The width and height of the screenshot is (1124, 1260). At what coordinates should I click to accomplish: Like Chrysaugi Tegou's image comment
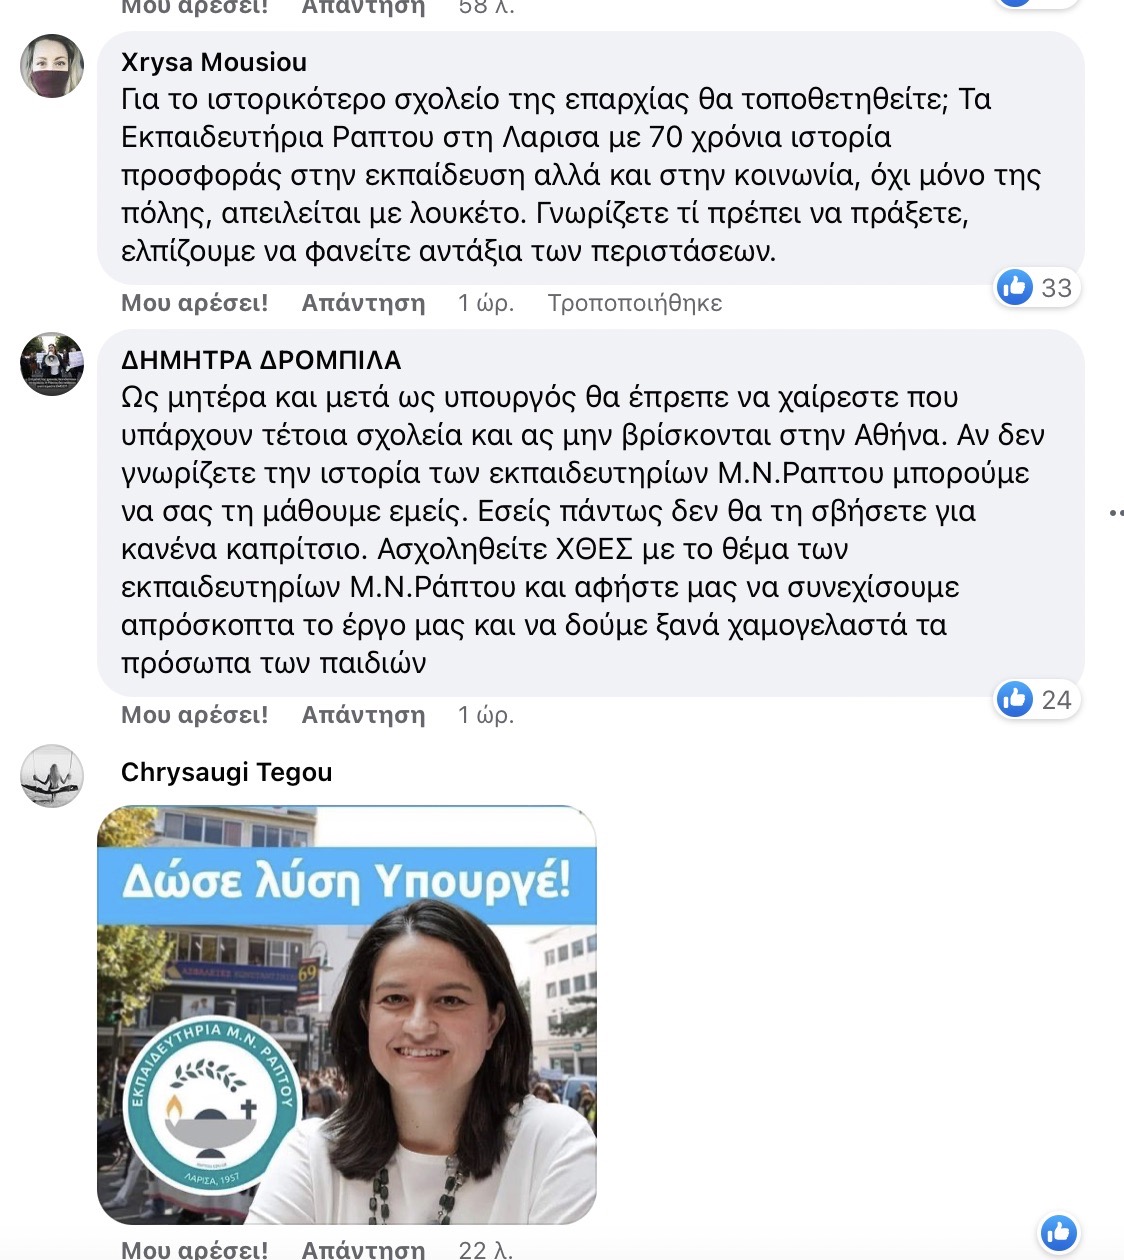pyautogui.click(x=195, y=1249)
